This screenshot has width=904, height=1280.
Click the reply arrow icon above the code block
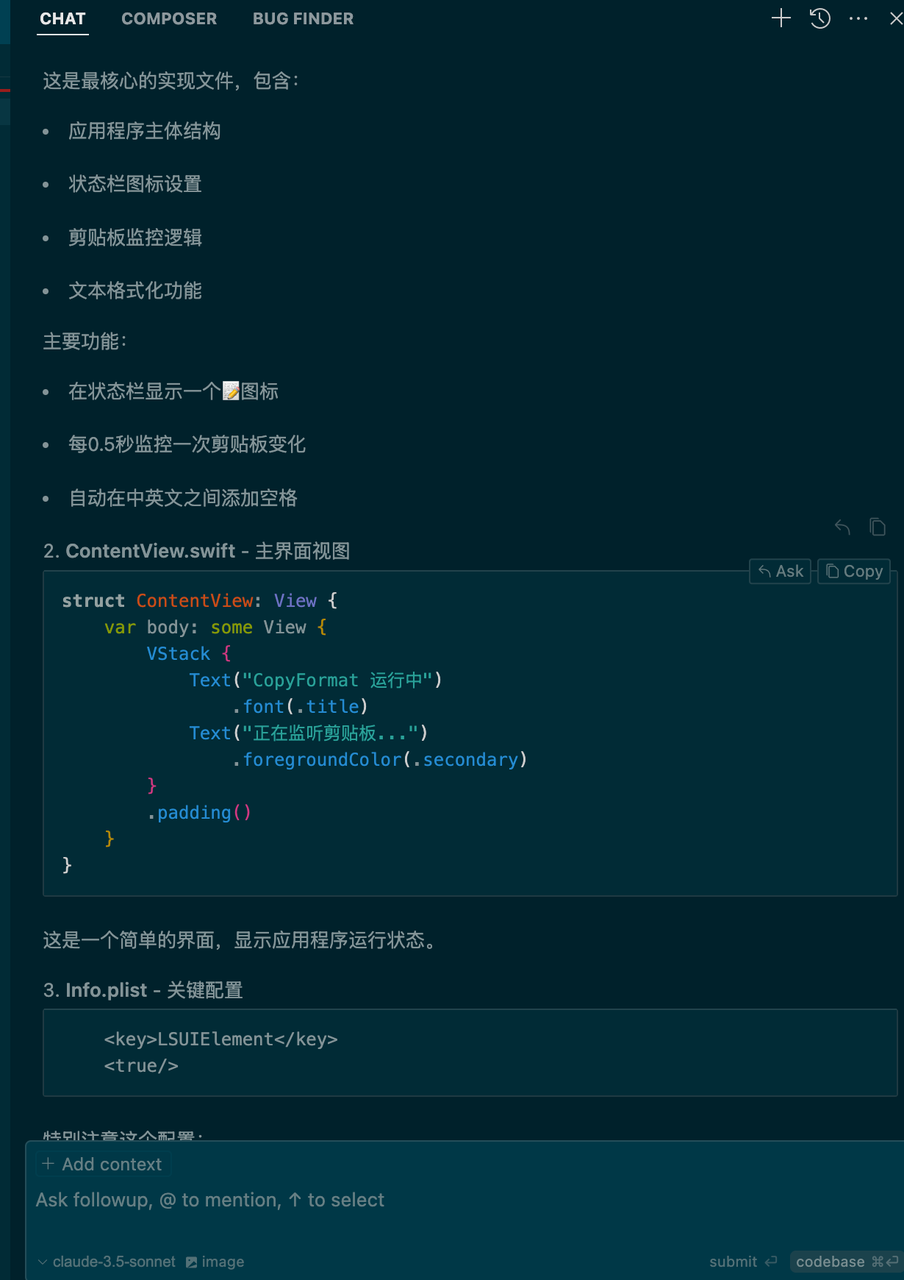(843, 527)
